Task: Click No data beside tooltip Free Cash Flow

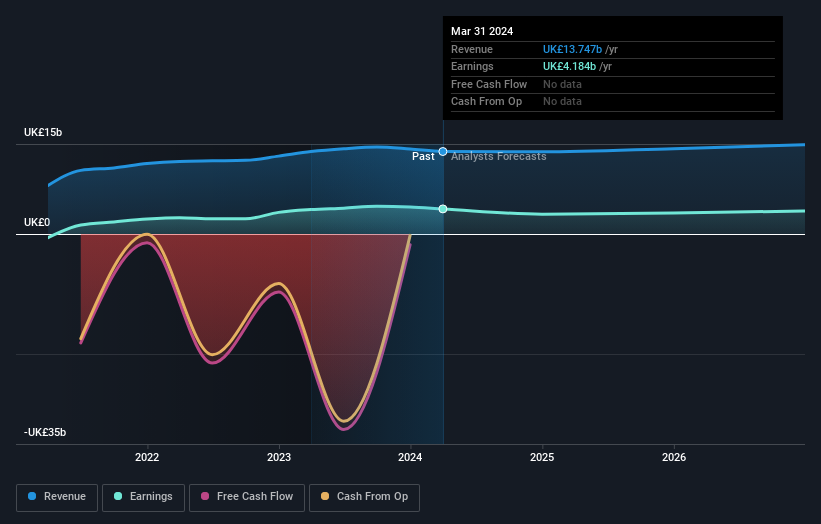Action: tap(562, 84)
